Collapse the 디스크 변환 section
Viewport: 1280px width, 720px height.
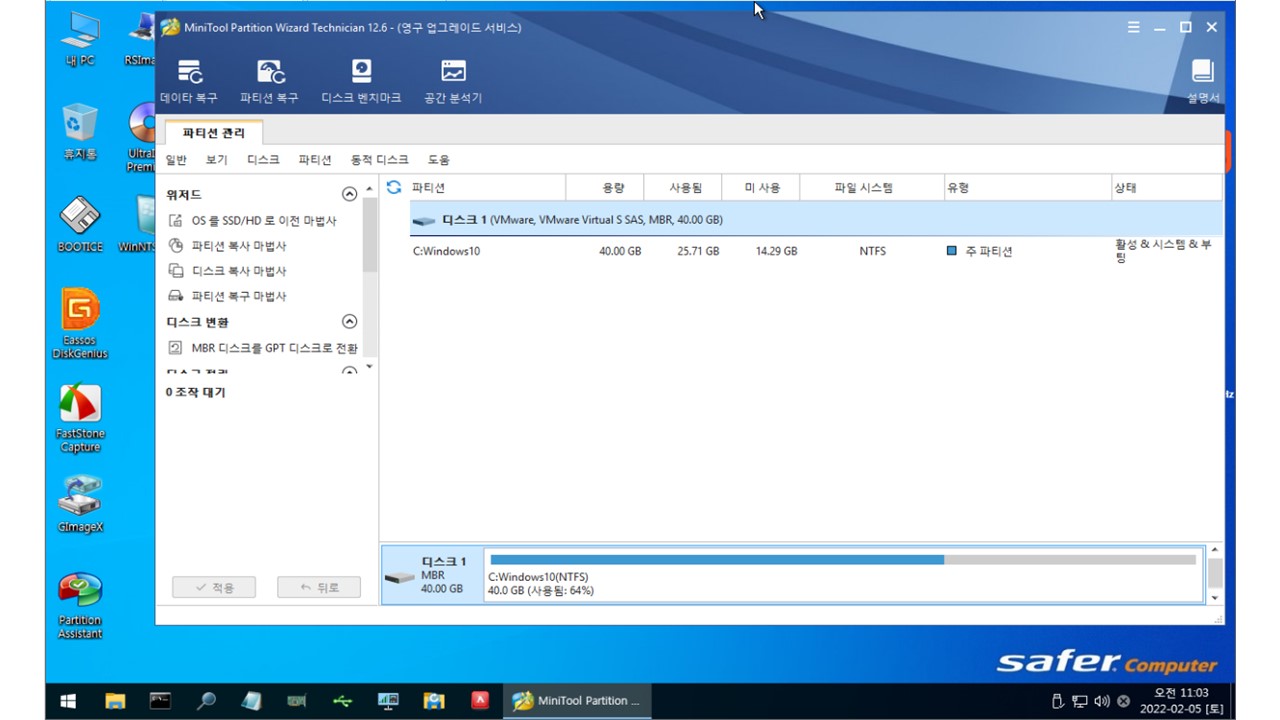[349, 322]
